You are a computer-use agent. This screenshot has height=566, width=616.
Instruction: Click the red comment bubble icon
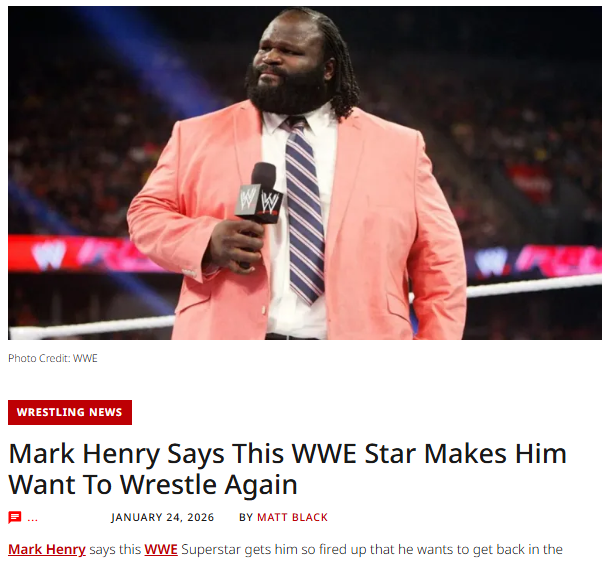(15, 517)
